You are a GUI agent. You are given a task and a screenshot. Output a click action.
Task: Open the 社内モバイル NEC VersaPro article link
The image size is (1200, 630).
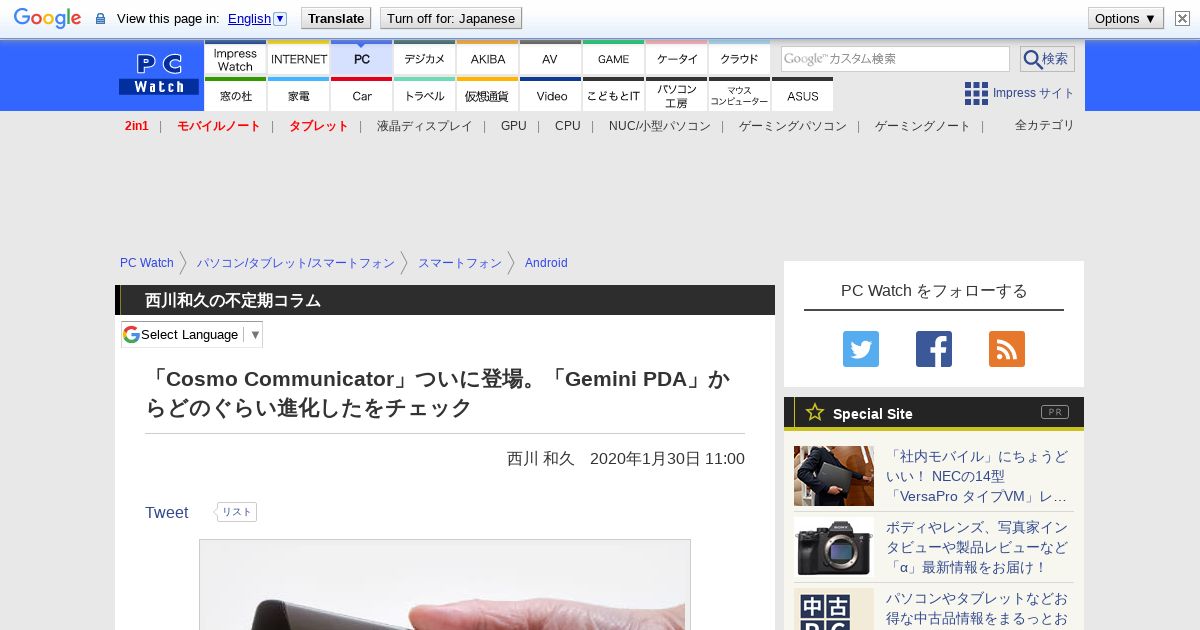pyautogui.click(x=978, y=476)
